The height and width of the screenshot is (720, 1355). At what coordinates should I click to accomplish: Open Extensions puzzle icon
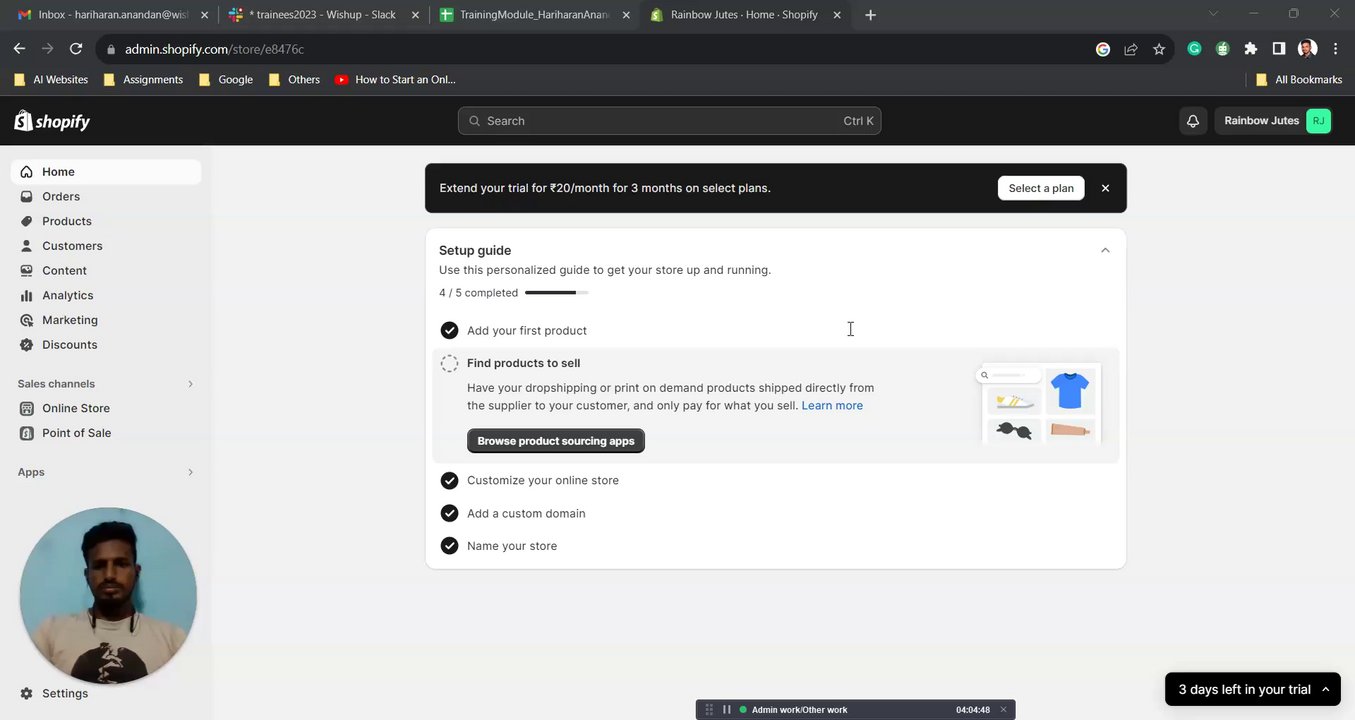click(x=1250, y=48)
